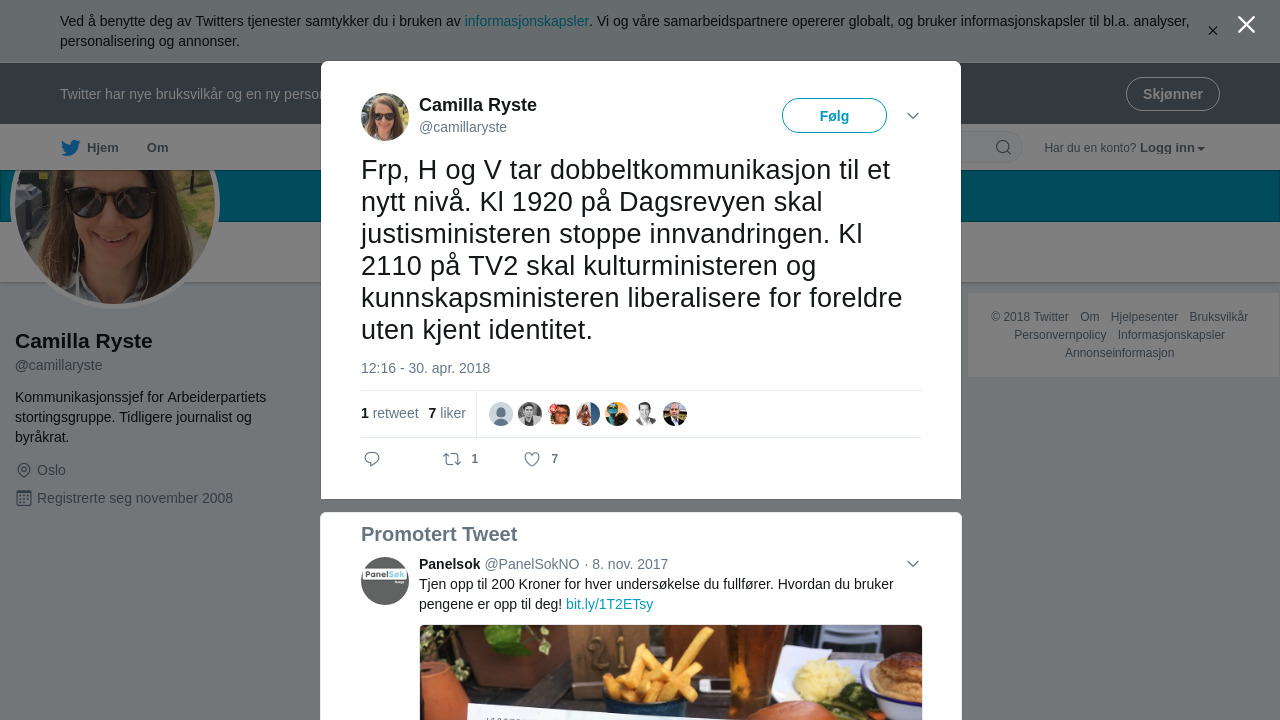Image resolution: width=1280 pixels, height=720 pixels.
Task: Dismiss cookie notice with small x
Action: tap(1213, 31)
